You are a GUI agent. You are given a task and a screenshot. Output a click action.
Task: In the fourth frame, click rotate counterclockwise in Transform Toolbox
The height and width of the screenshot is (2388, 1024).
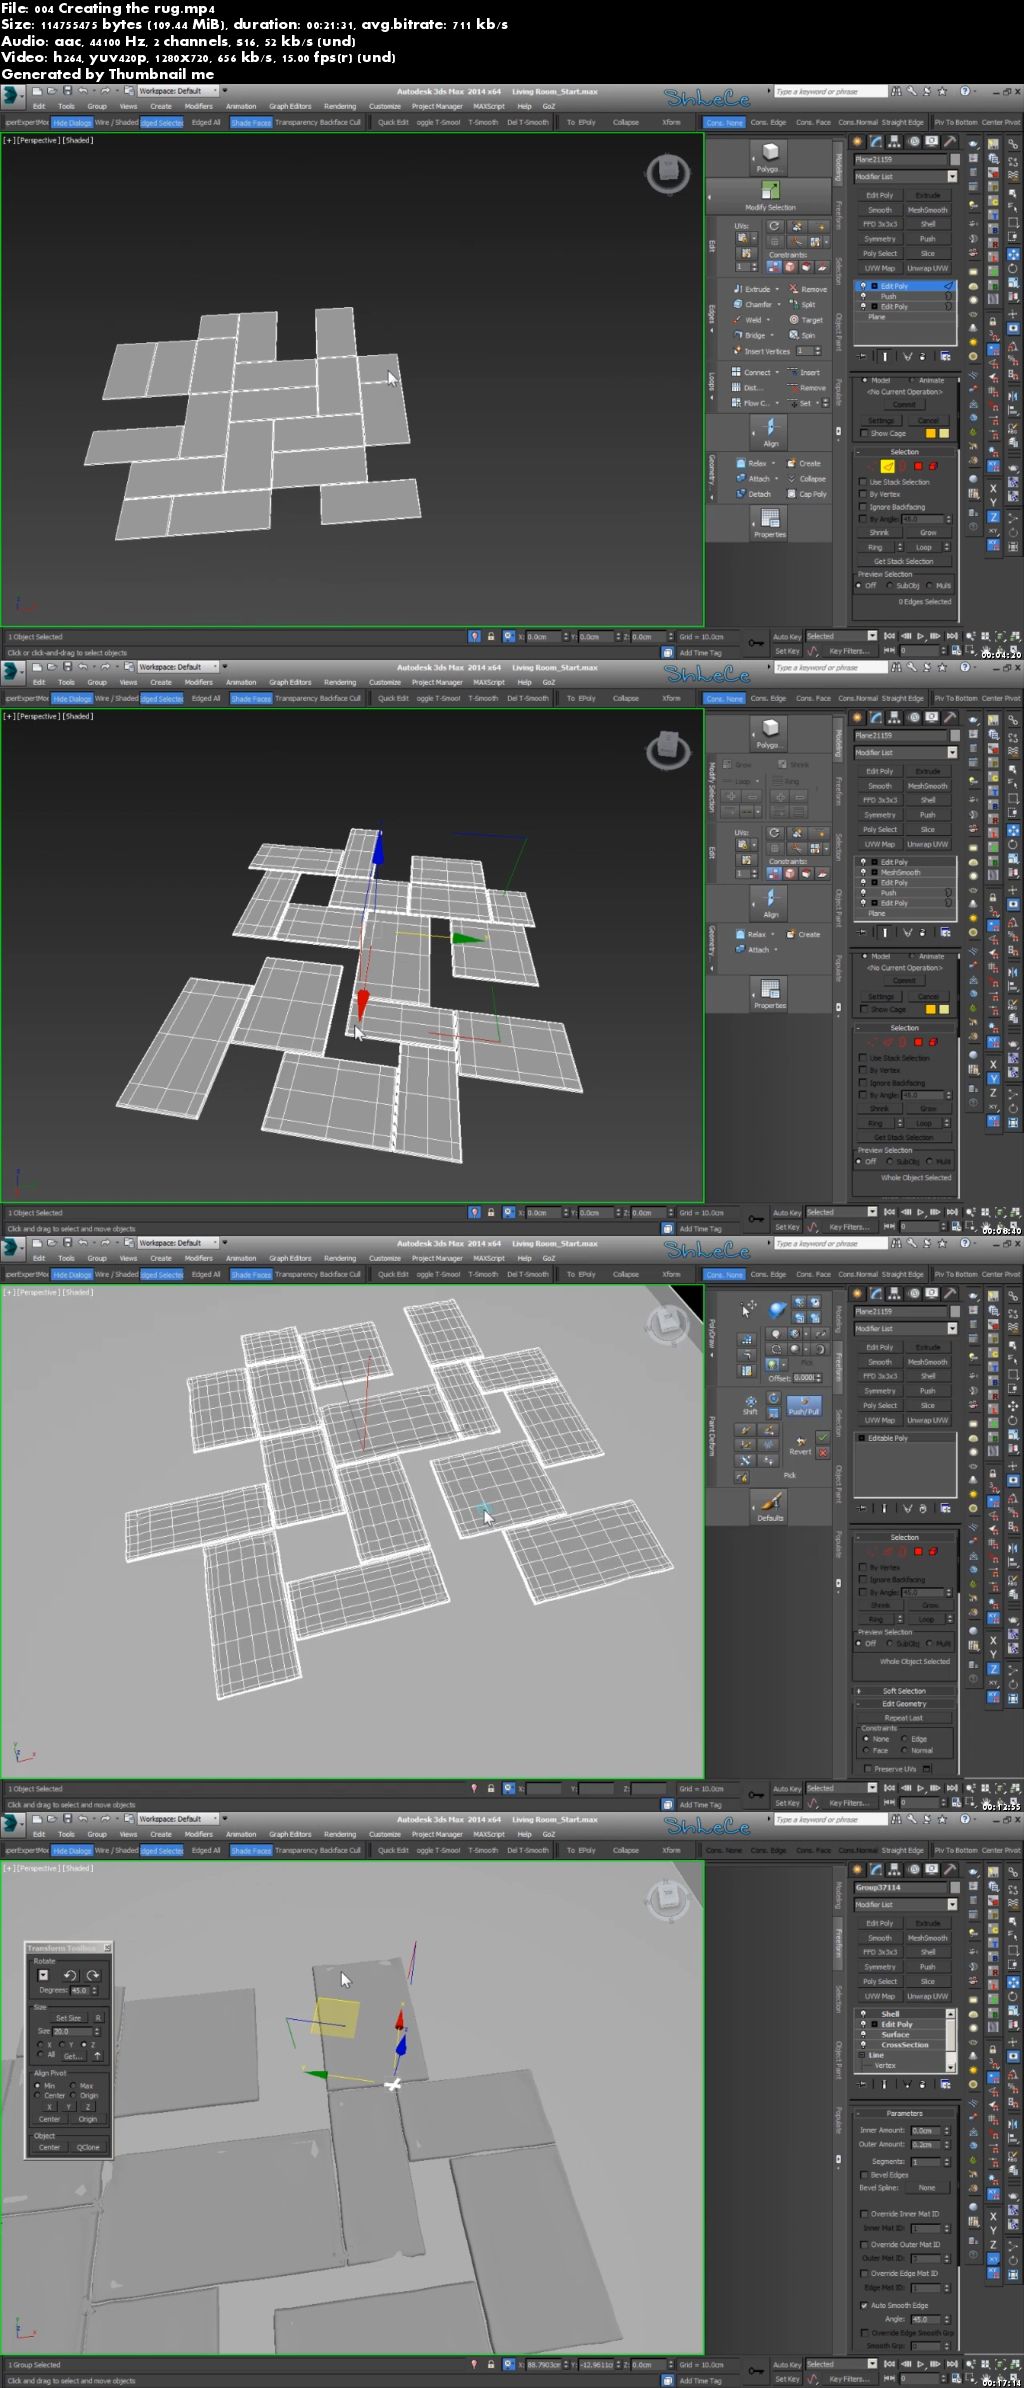[69, 1975]
